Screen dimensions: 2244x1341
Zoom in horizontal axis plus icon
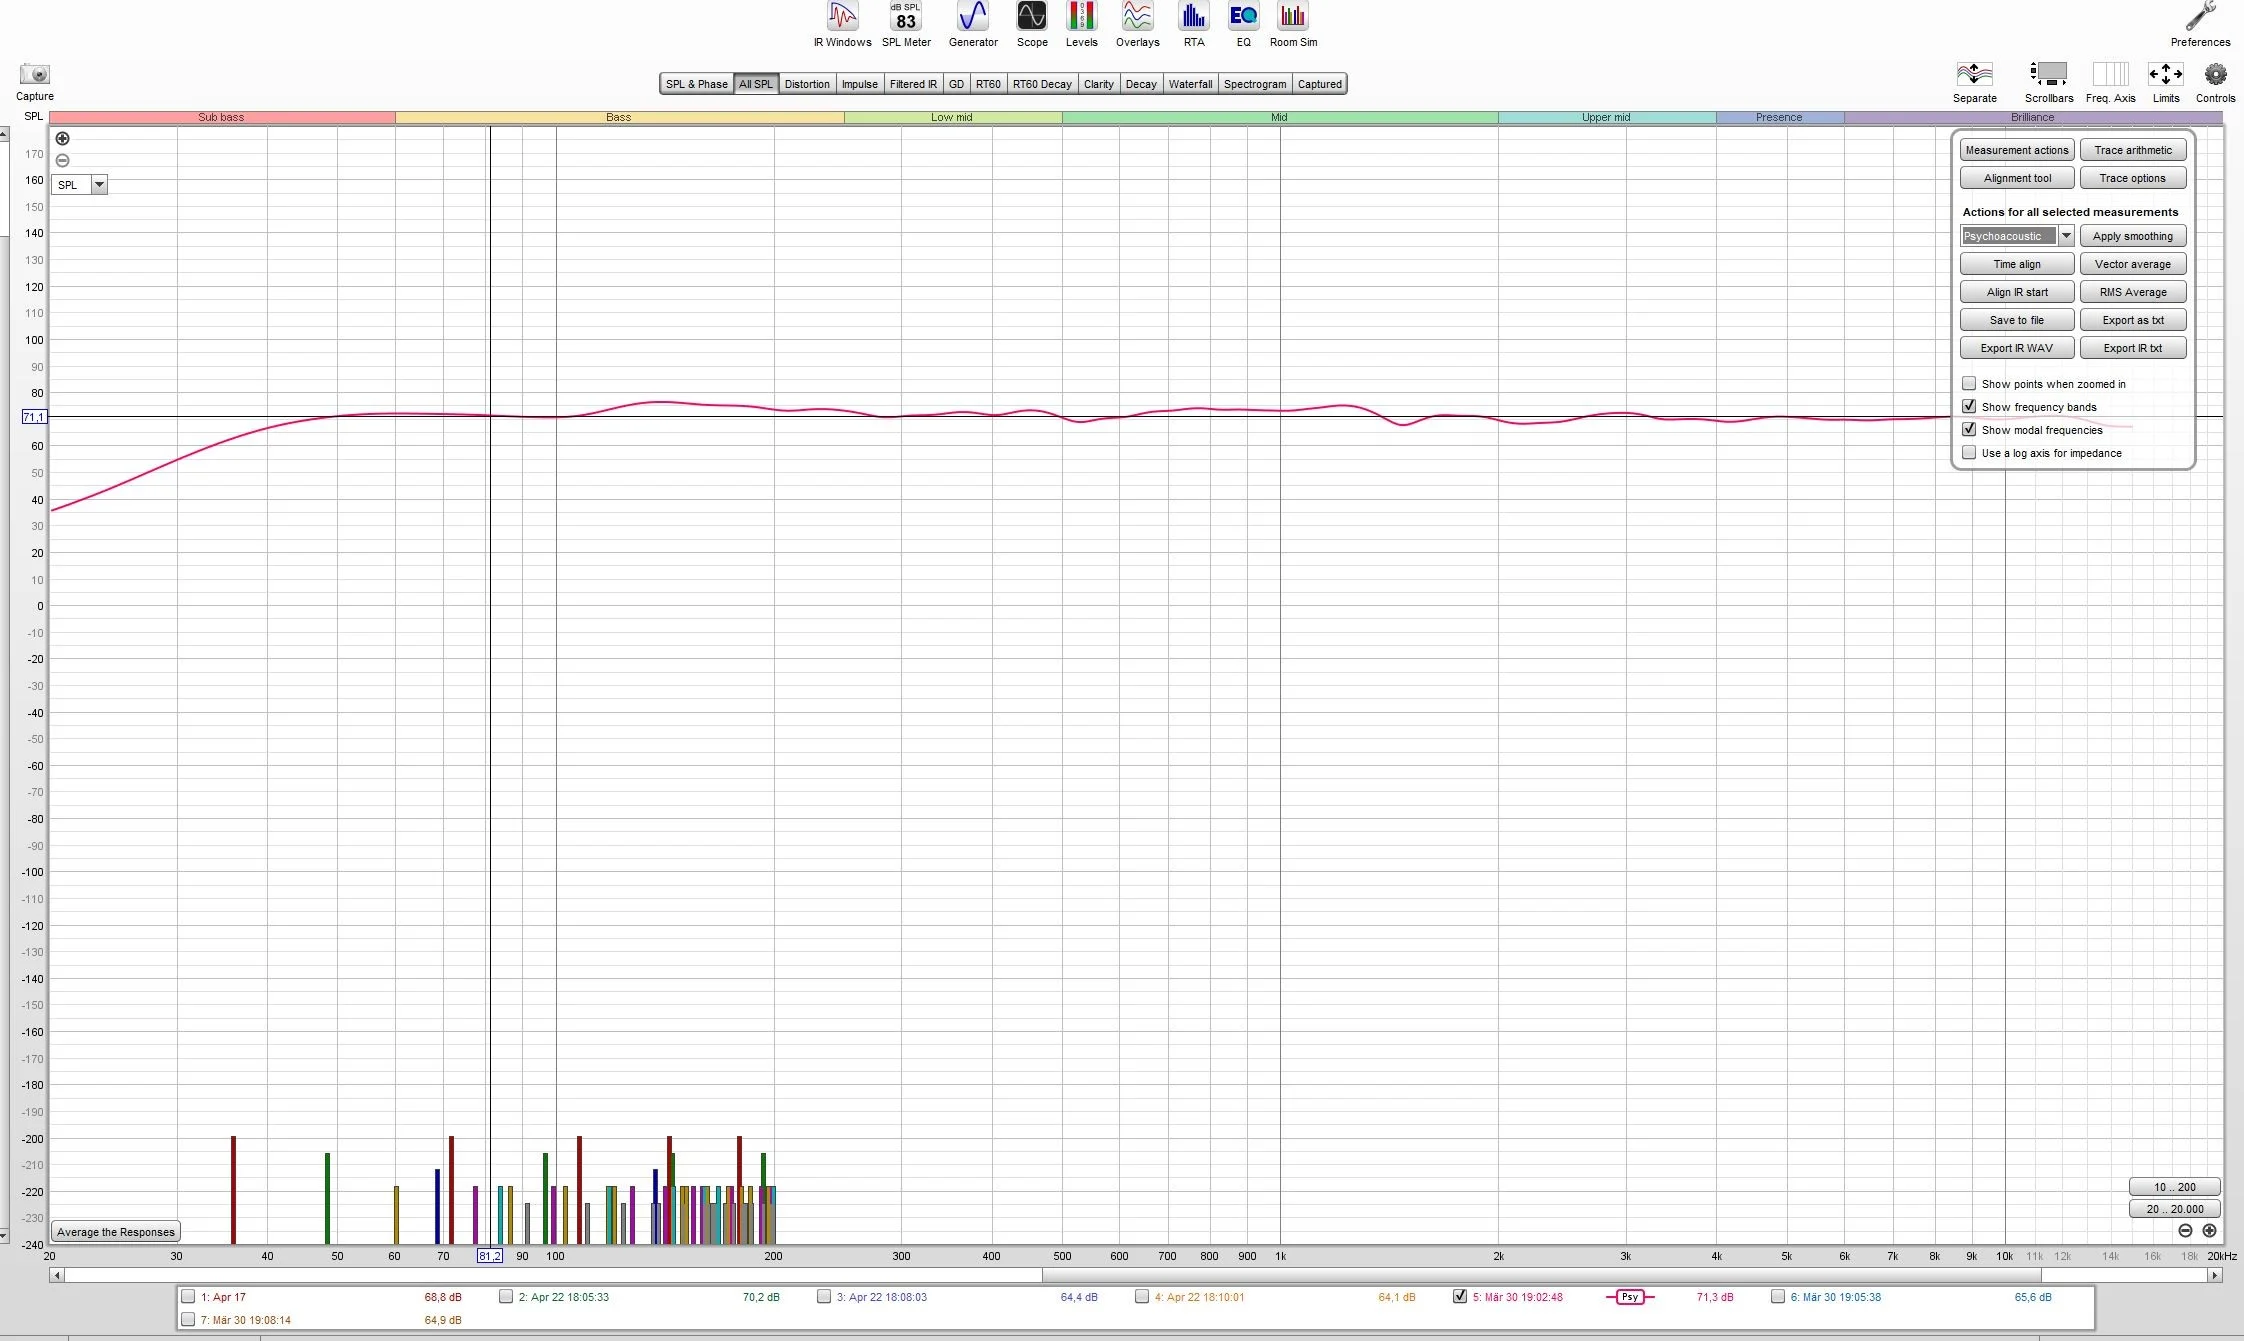[x=2209, y=1231]
